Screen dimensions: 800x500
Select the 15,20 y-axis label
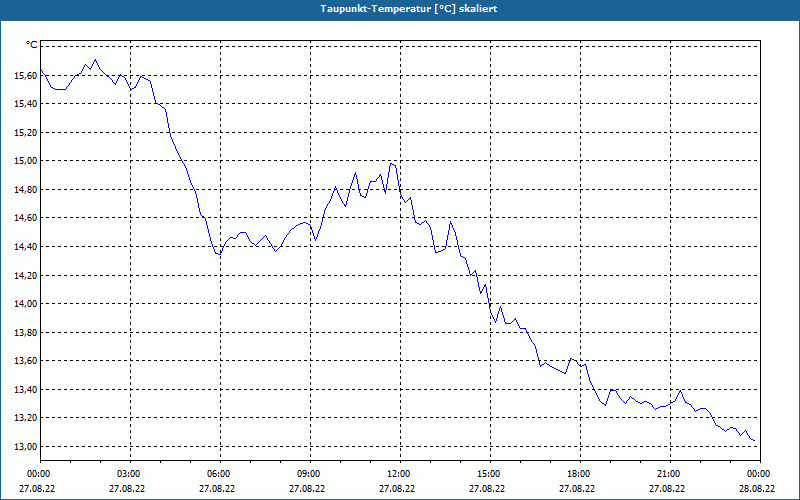tap(28, 132)
